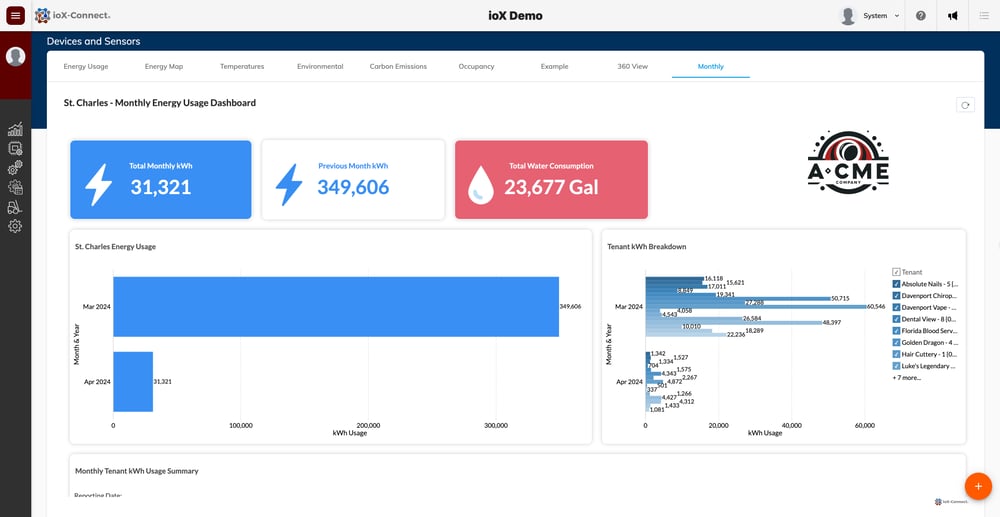Click the orange plus floating button
The height and width of the screenshot is (517, 1000).
tap(978, 486)
